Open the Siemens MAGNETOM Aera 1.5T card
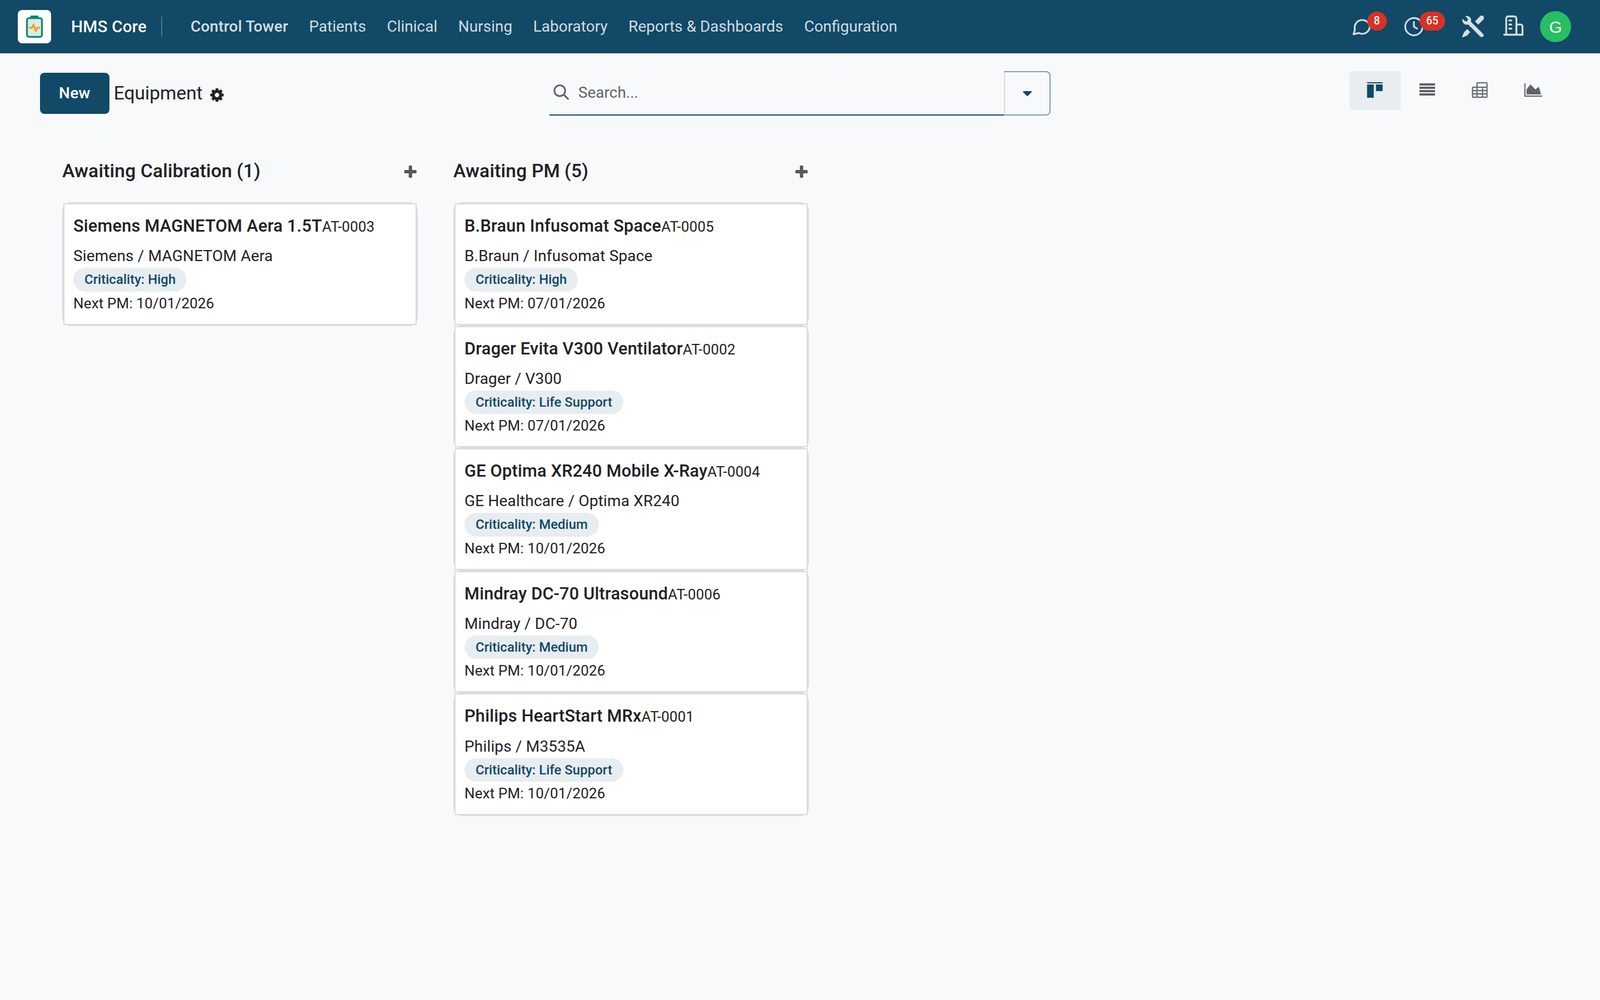The height and width of the screenshot is (1000, 1600). tap(240, 264)
